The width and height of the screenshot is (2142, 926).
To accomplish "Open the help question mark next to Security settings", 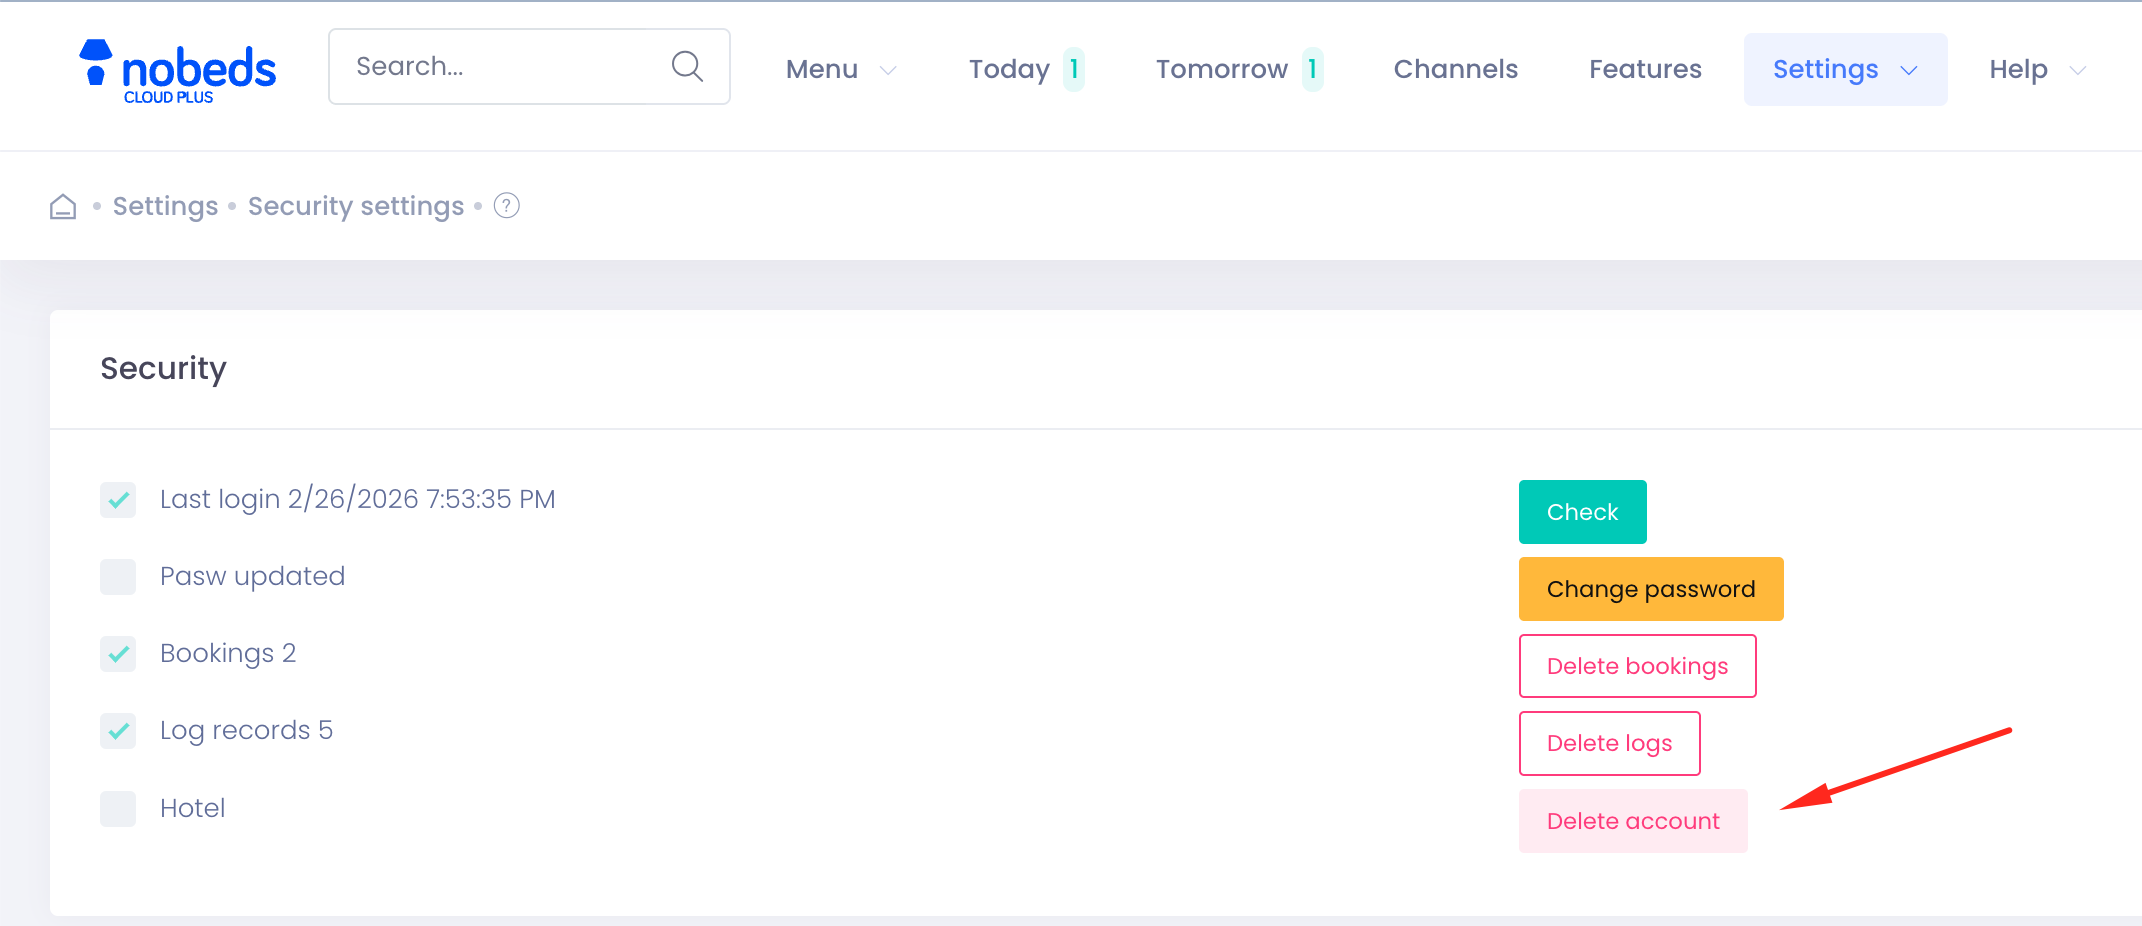I will click(x=506, y=205).
